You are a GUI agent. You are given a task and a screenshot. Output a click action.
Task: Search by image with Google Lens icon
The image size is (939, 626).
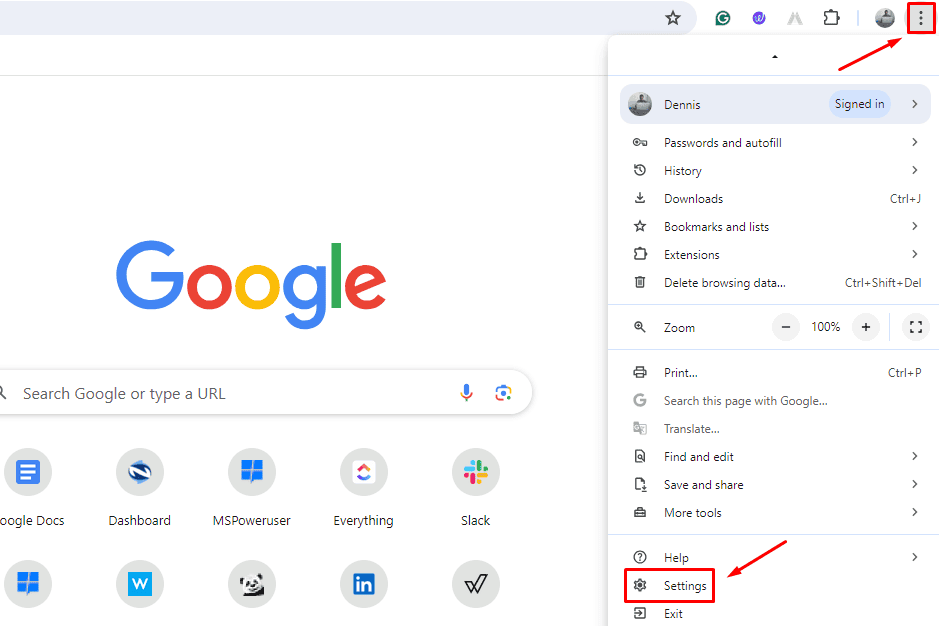pyautogui.click(x=503, y=393)
